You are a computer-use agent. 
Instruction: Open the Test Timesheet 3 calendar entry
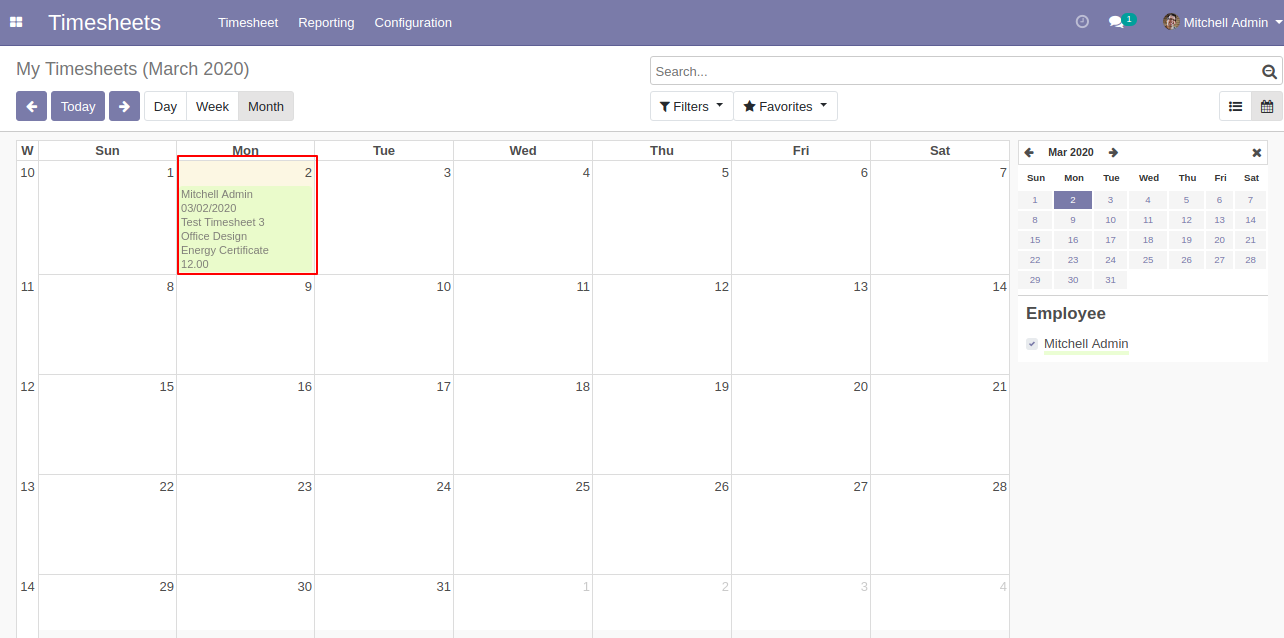[x=246, y=229]
